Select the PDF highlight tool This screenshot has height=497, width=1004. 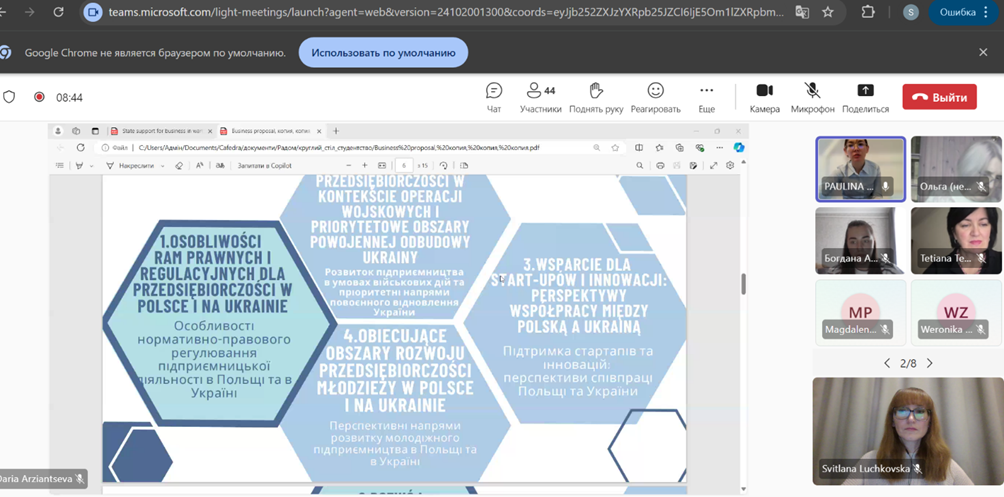(79, 165)
